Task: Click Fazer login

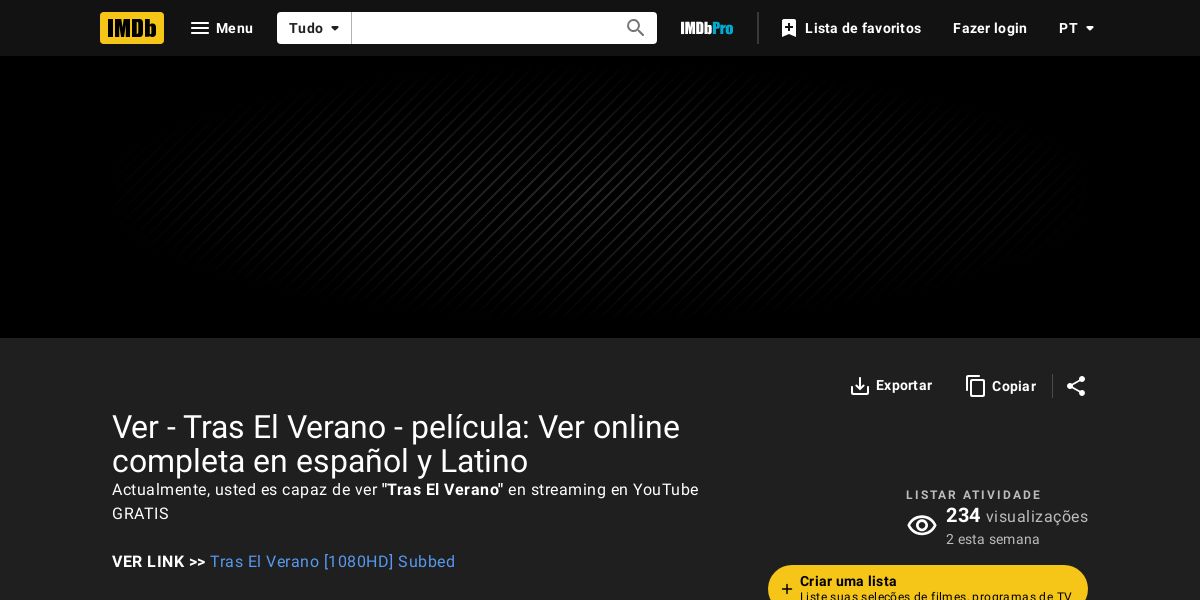Action: [990, 28]
